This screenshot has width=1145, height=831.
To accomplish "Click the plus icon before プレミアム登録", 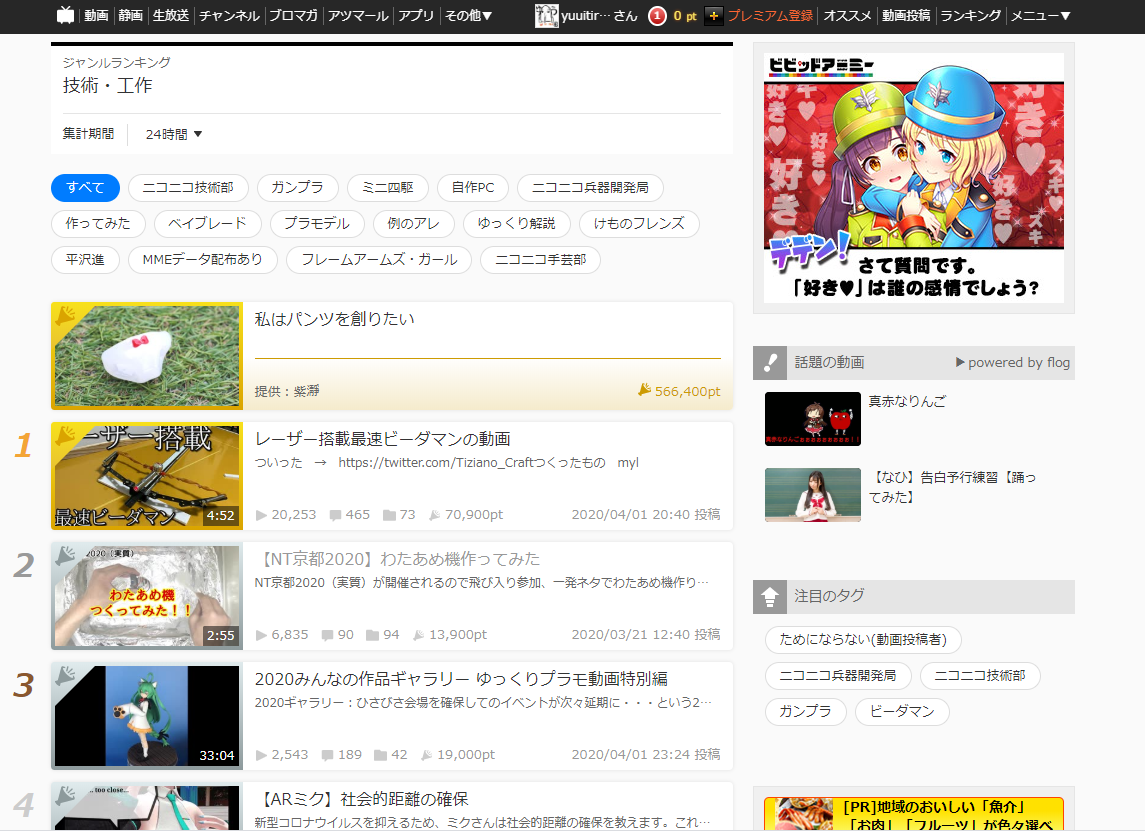I will click(713, 15).
